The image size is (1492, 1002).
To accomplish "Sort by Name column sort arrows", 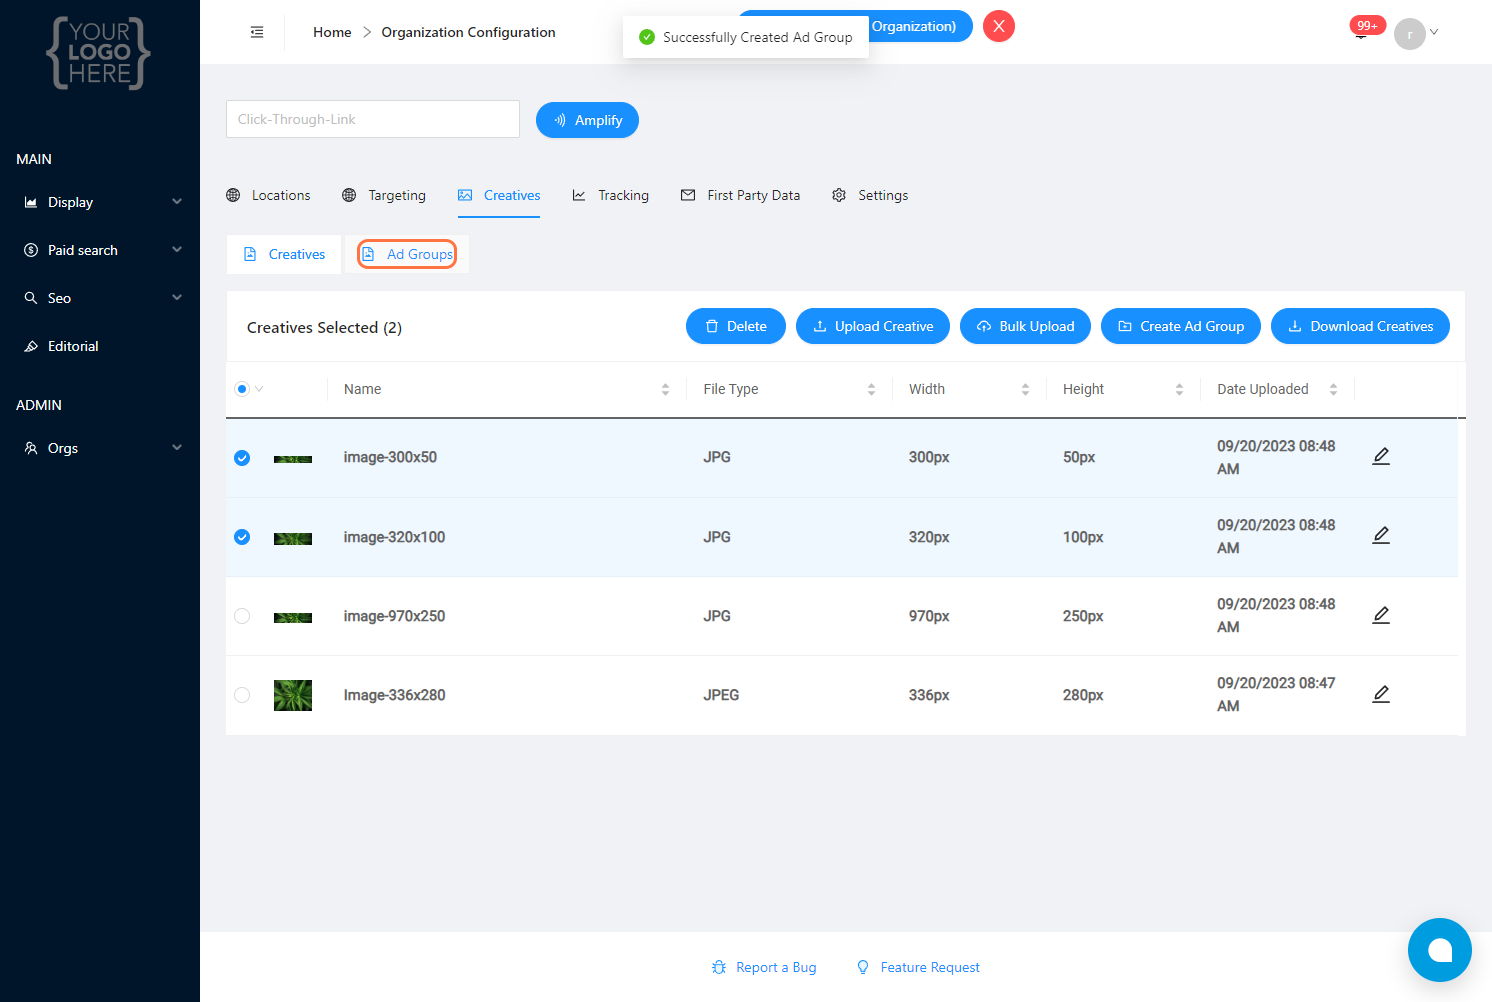I will (x=665, y=389).
